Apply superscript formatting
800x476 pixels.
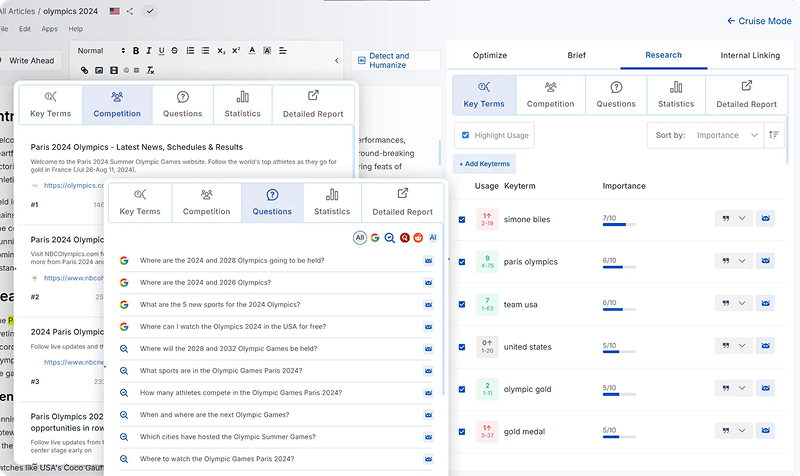pos(236,51)
